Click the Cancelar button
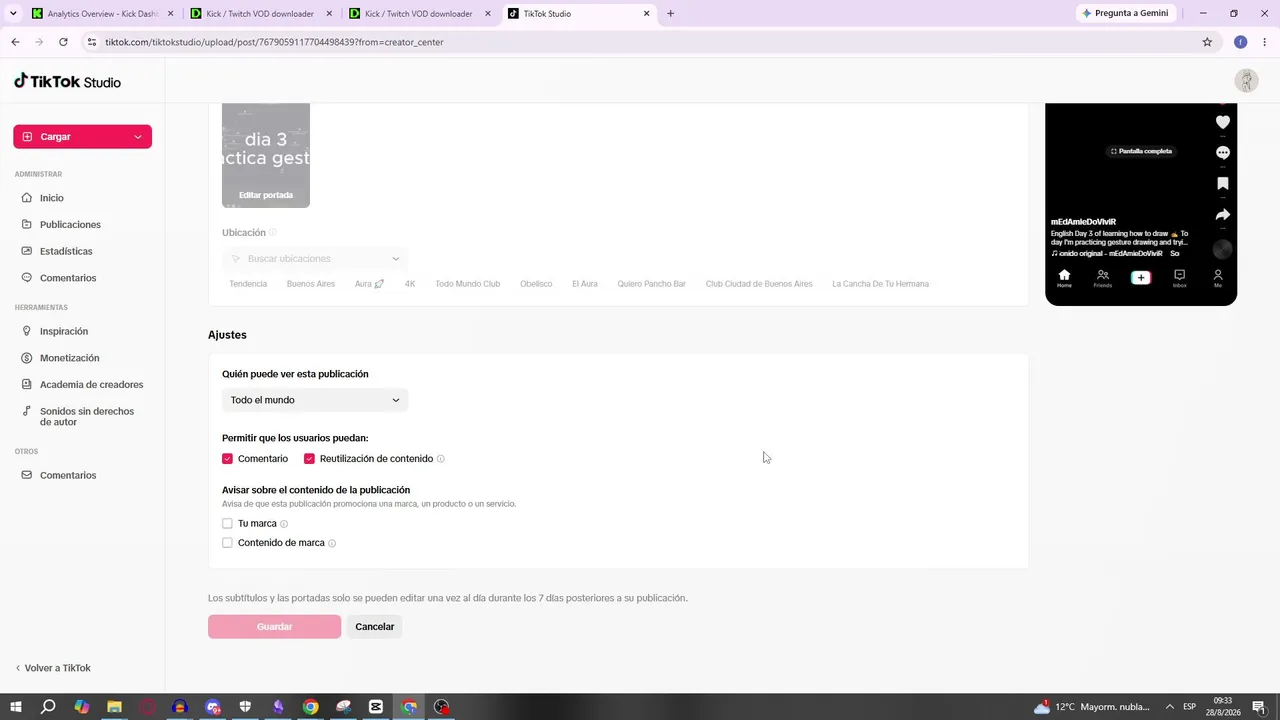 375,627
